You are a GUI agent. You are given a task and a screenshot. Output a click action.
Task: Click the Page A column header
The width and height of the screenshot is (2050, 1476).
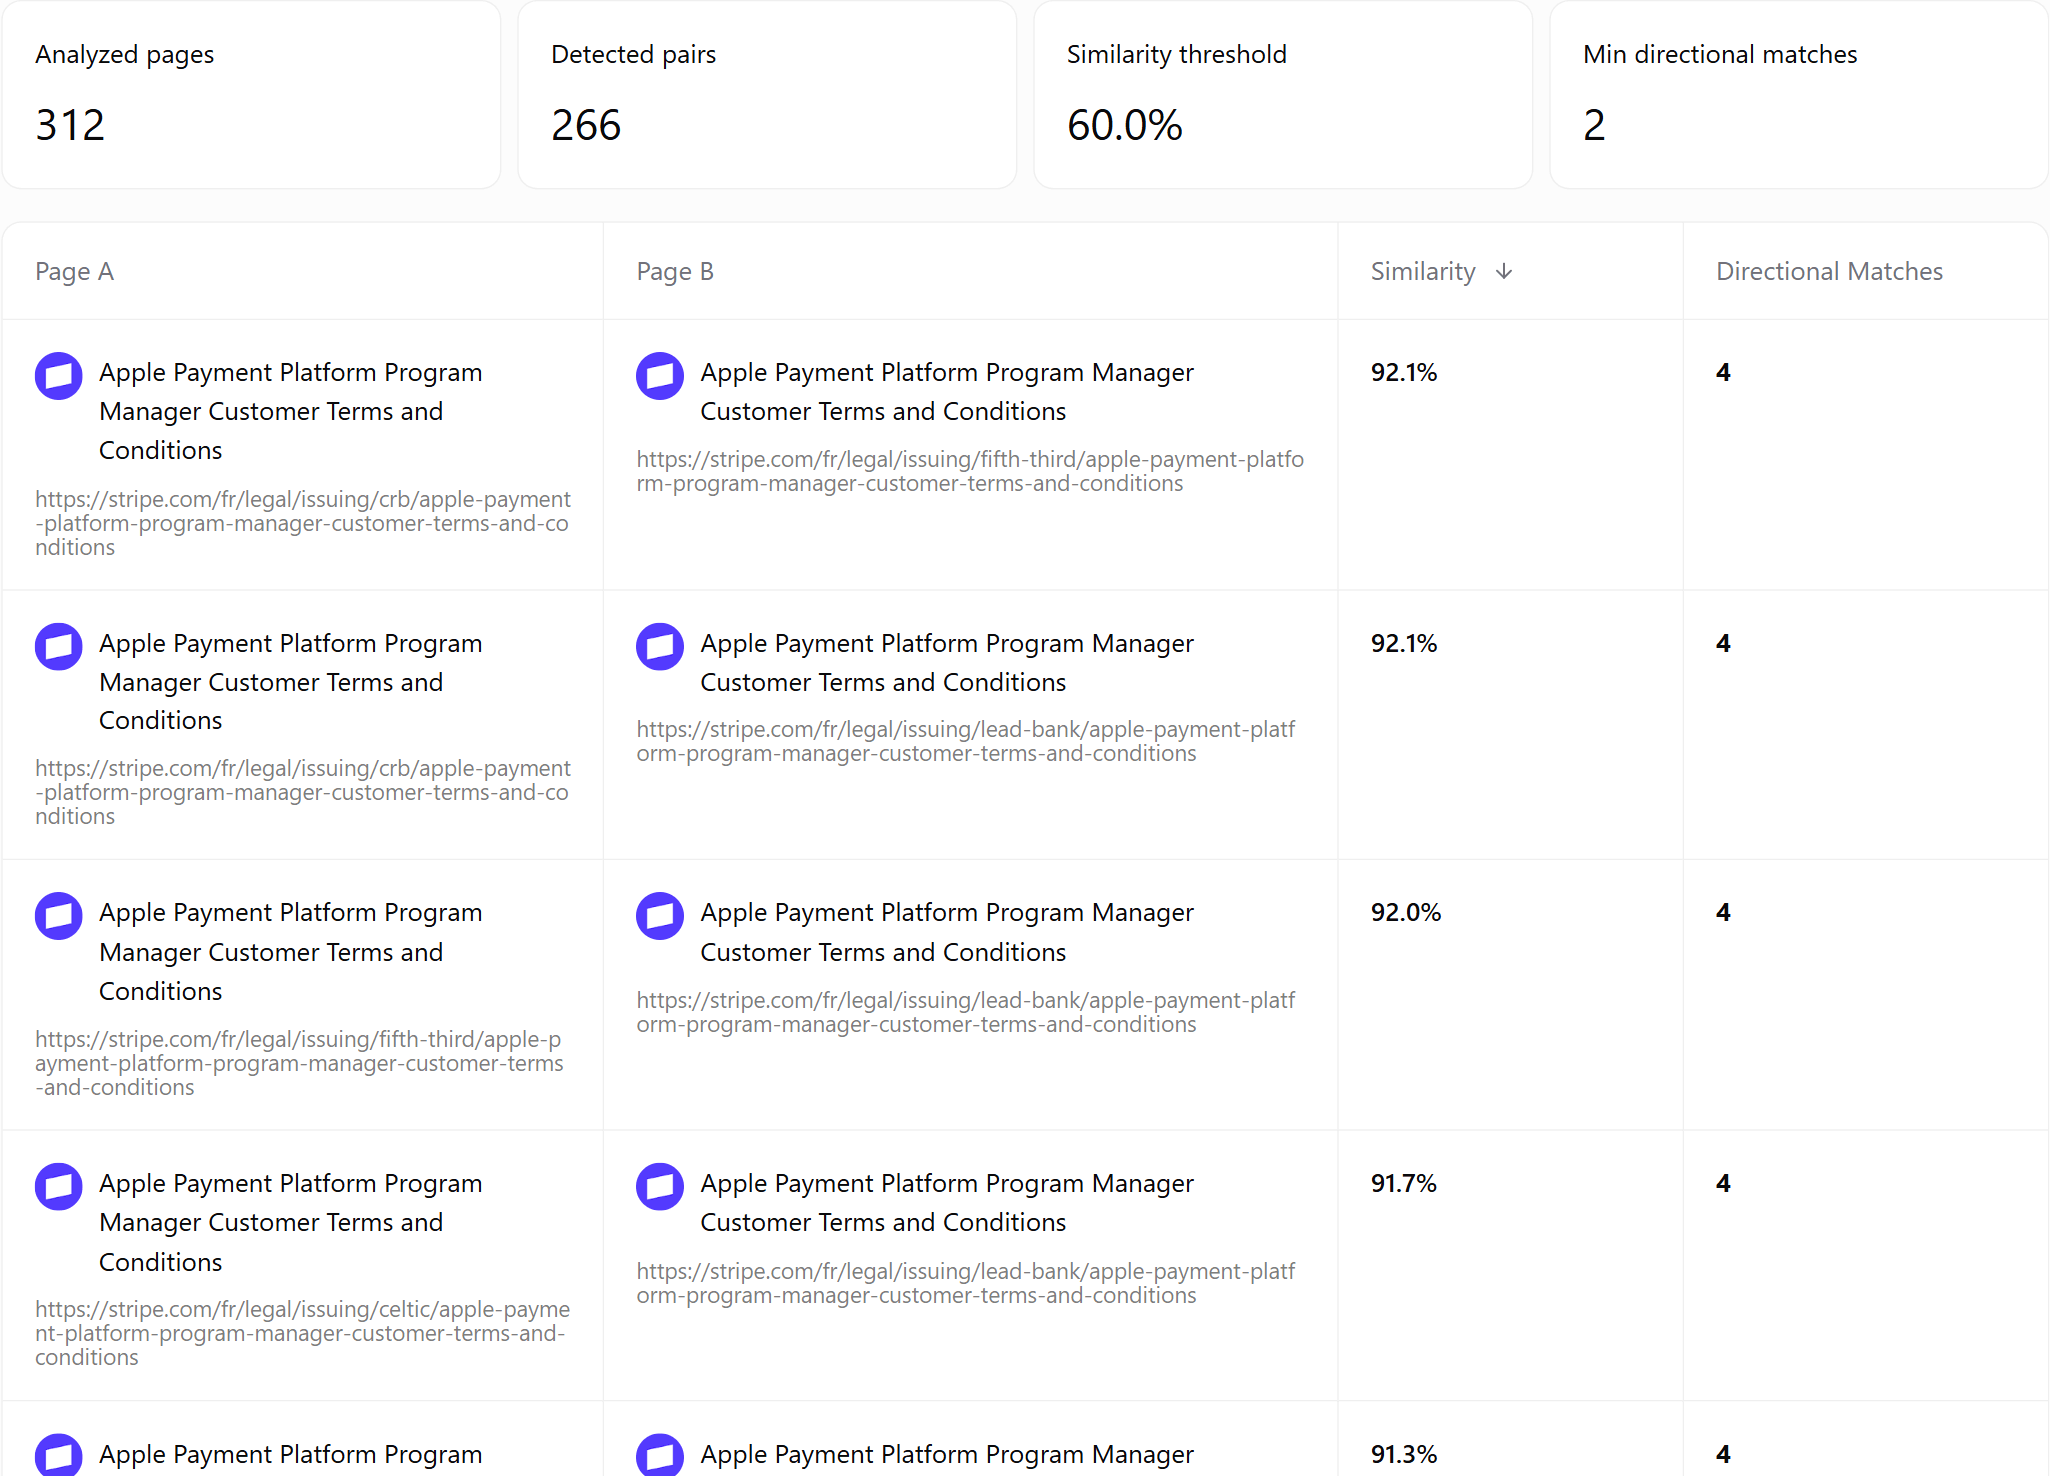coord(74,271)
